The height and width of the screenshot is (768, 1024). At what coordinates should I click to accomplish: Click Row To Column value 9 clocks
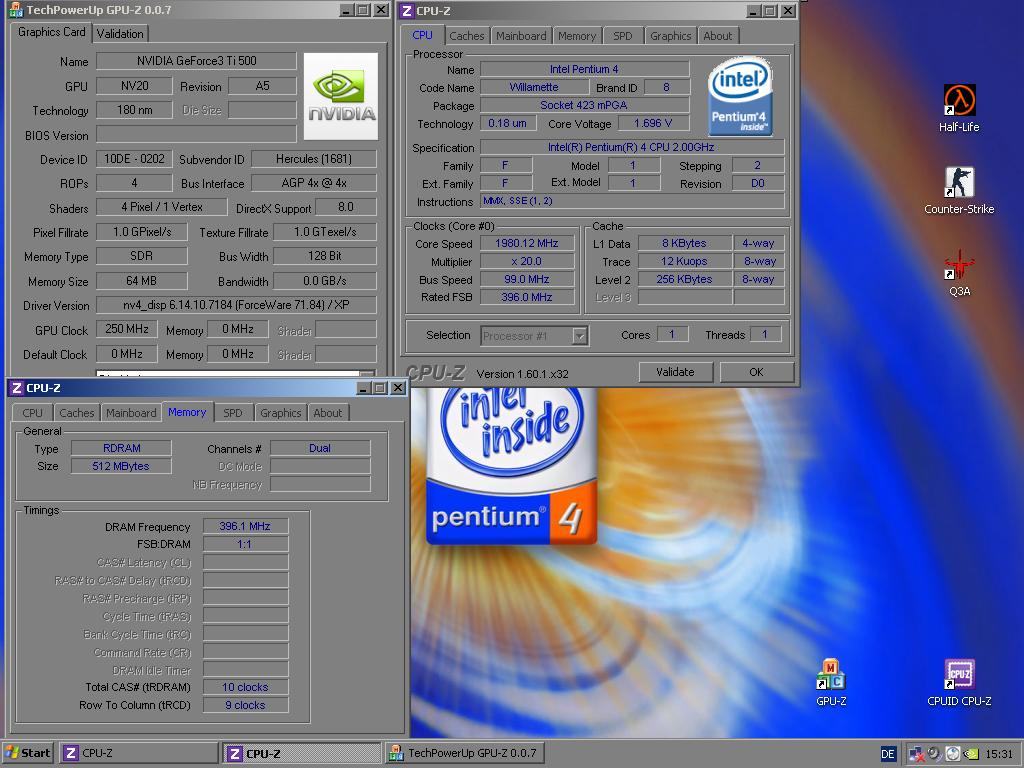coord(245,705)
